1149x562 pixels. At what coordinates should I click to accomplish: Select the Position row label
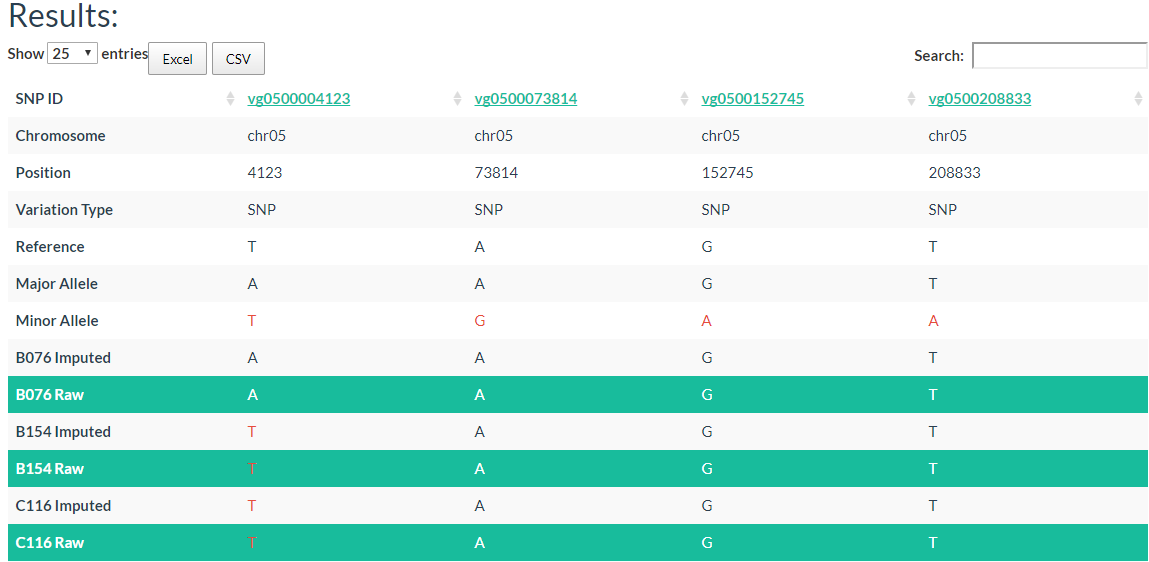(43, 173)
